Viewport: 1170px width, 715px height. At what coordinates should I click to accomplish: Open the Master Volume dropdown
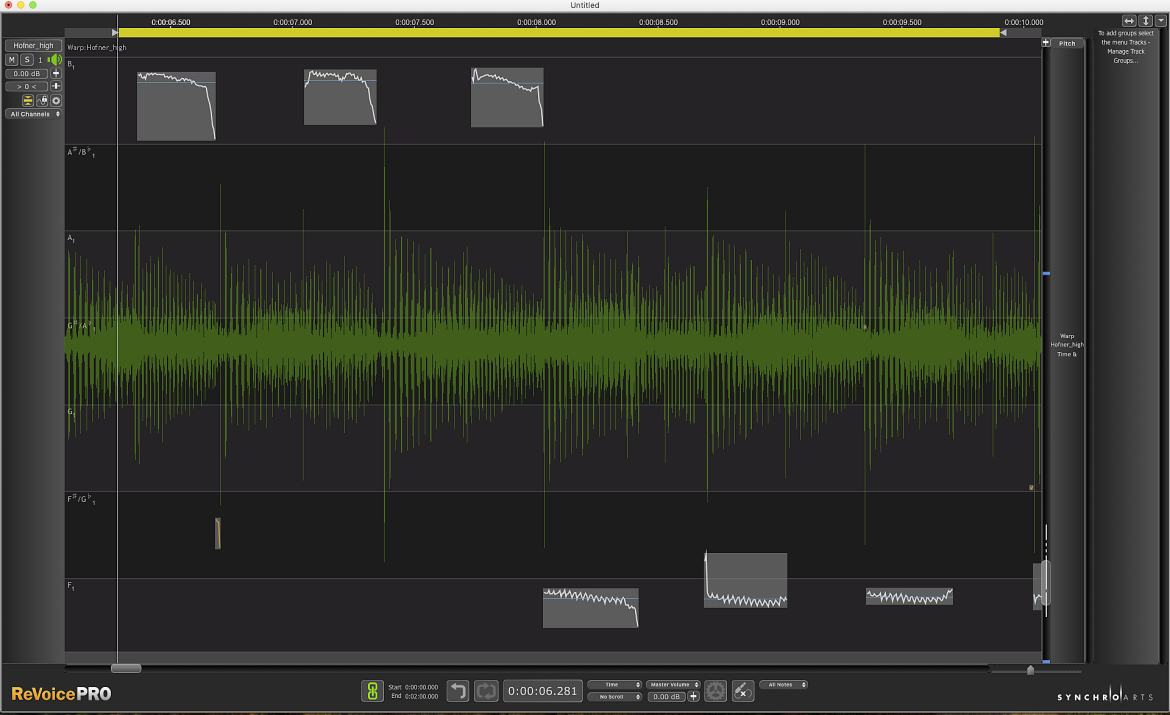pos(673,684)
